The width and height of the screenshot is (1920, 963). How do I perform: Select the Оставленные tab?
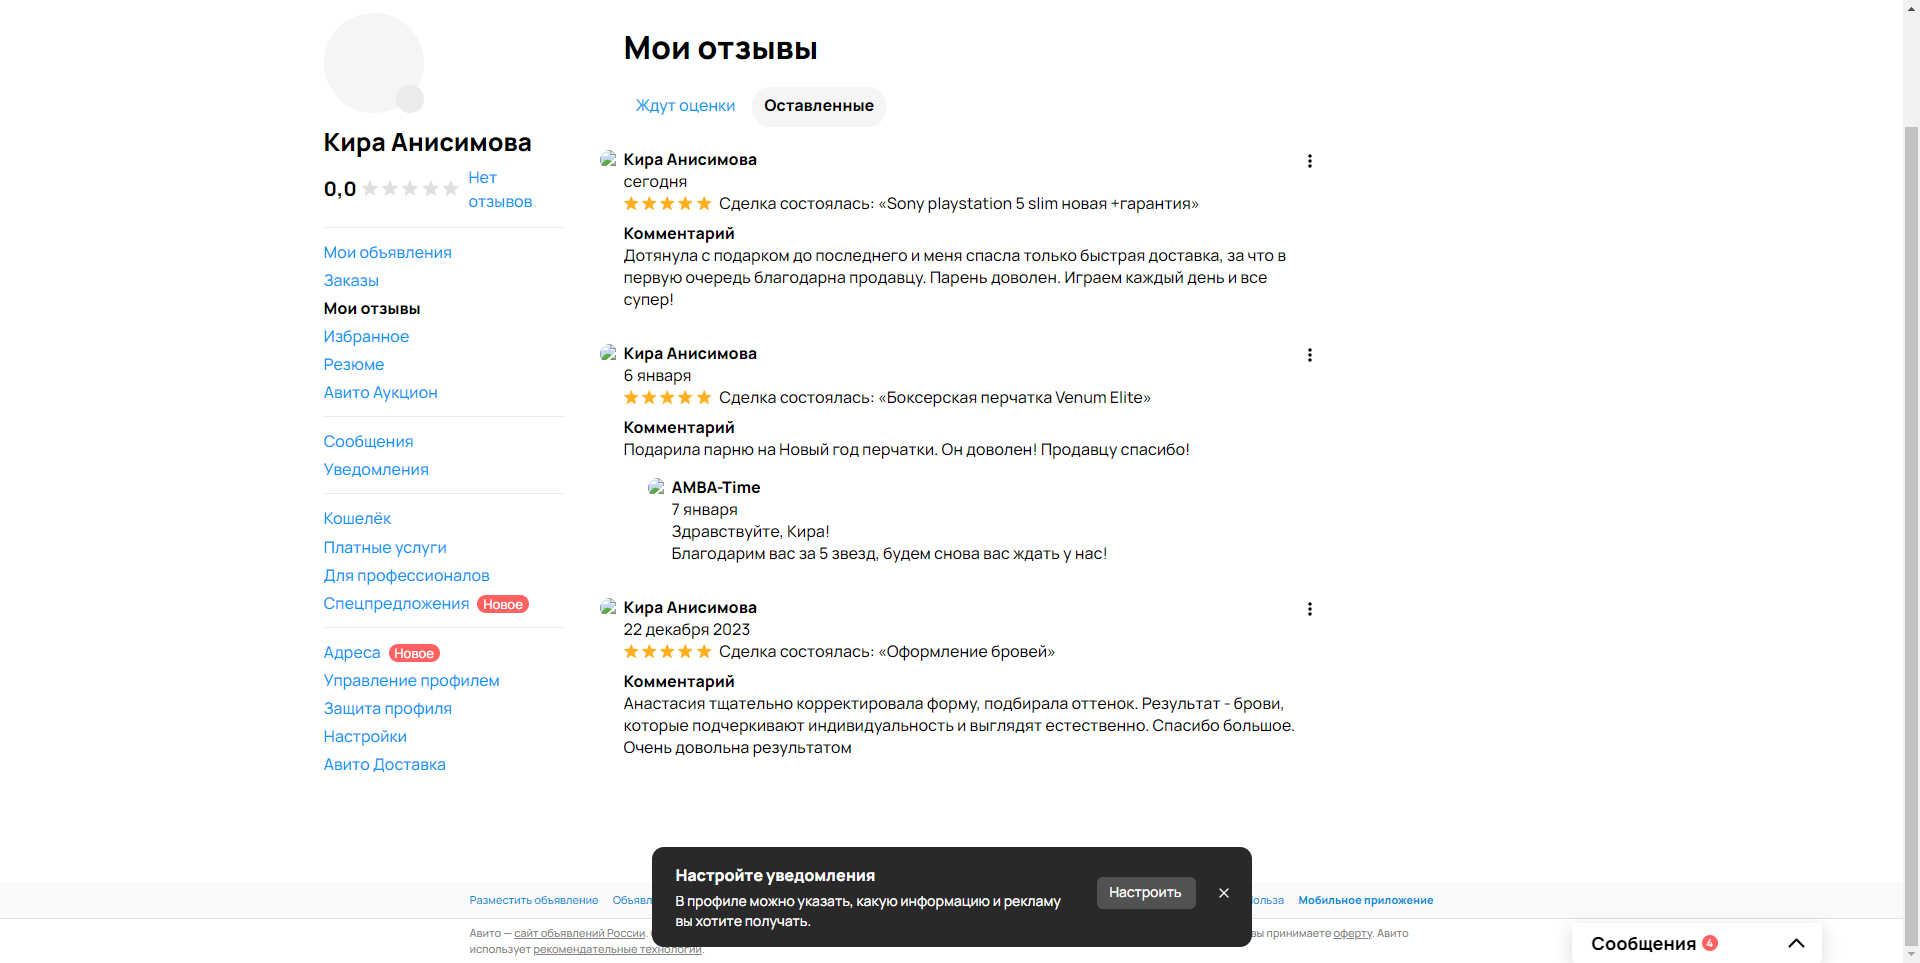coord(818,106)
